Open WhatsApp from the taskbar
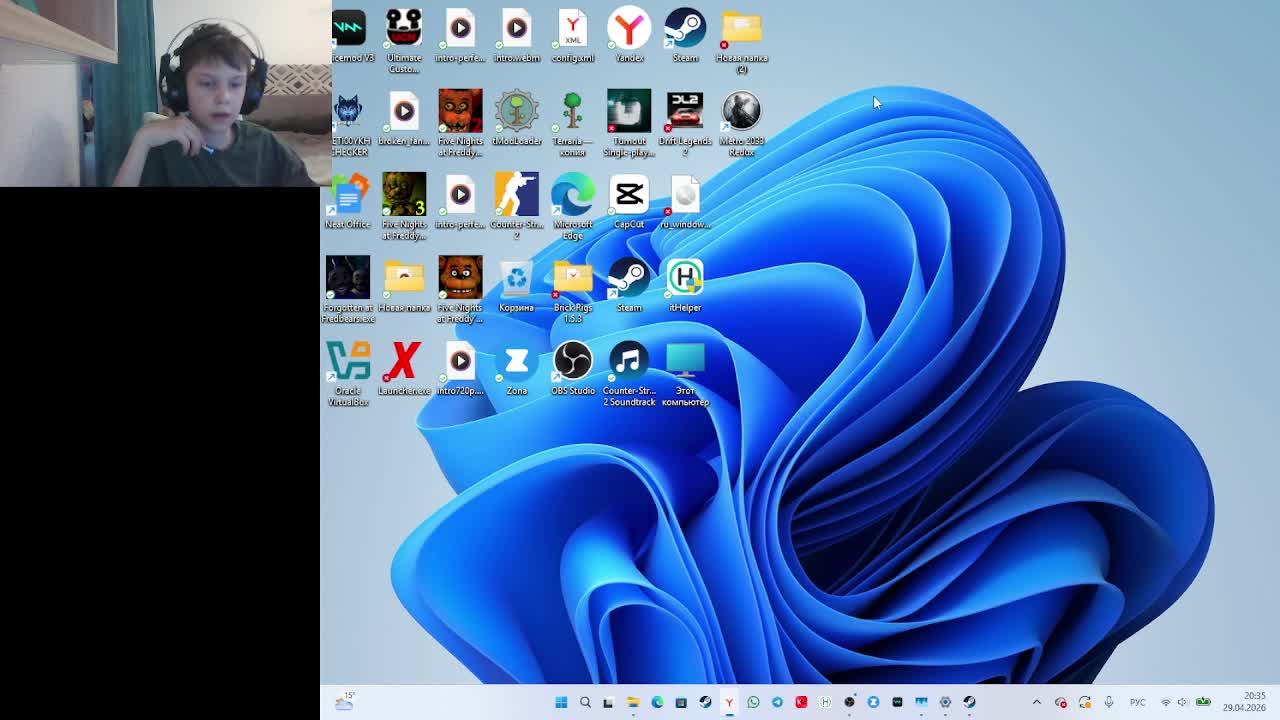Viewport: 1280px width, 720px height. tap(753, 702)
